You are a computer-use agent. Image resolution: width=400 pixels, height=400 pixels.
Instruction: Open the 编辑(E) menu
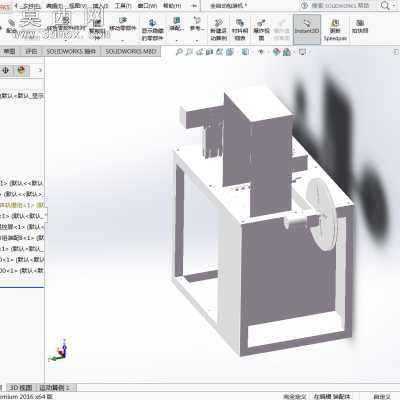tap(54, 5)
